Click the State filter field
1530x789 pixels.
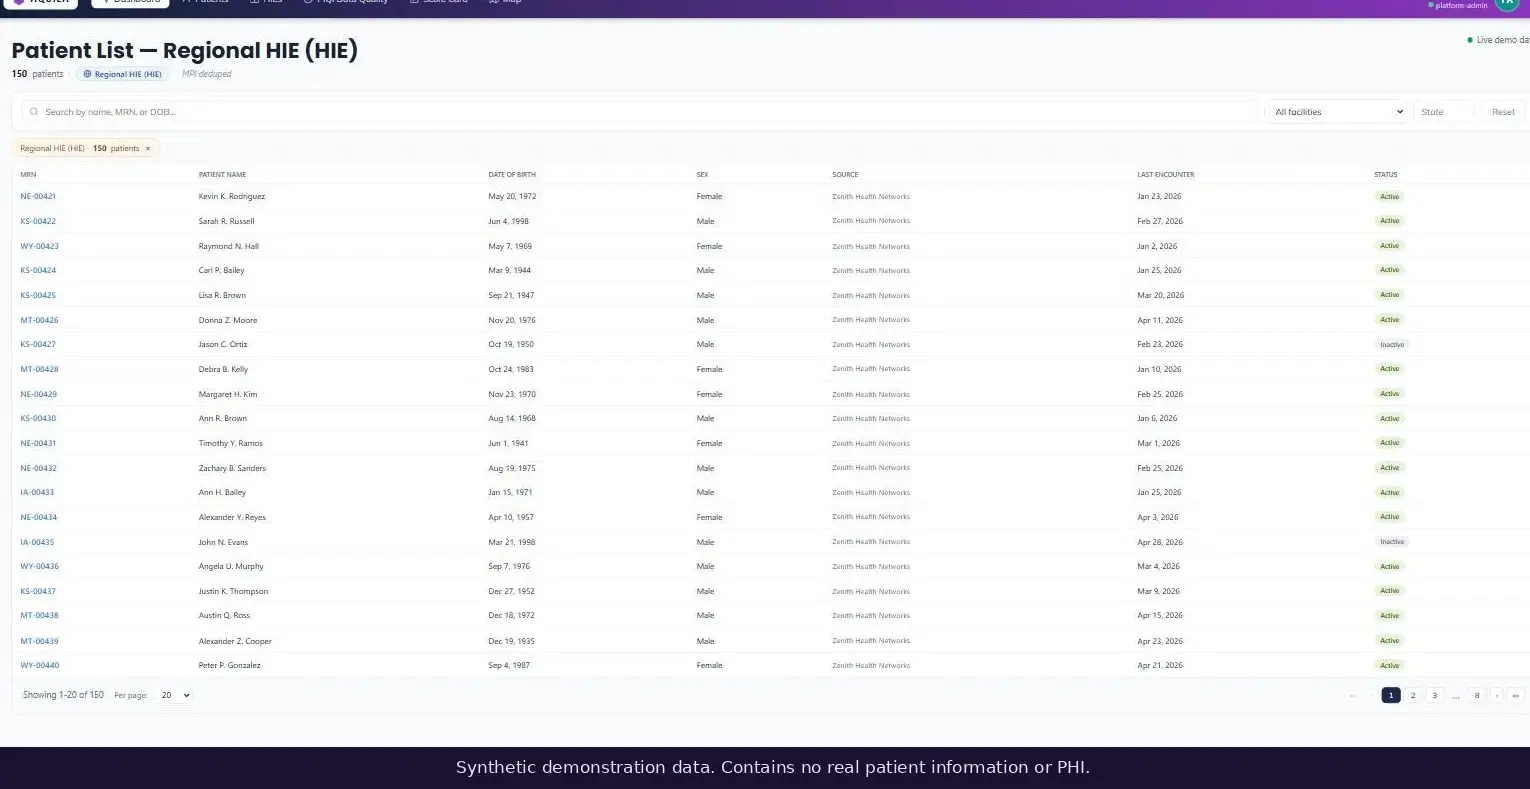coord(1444,112)
